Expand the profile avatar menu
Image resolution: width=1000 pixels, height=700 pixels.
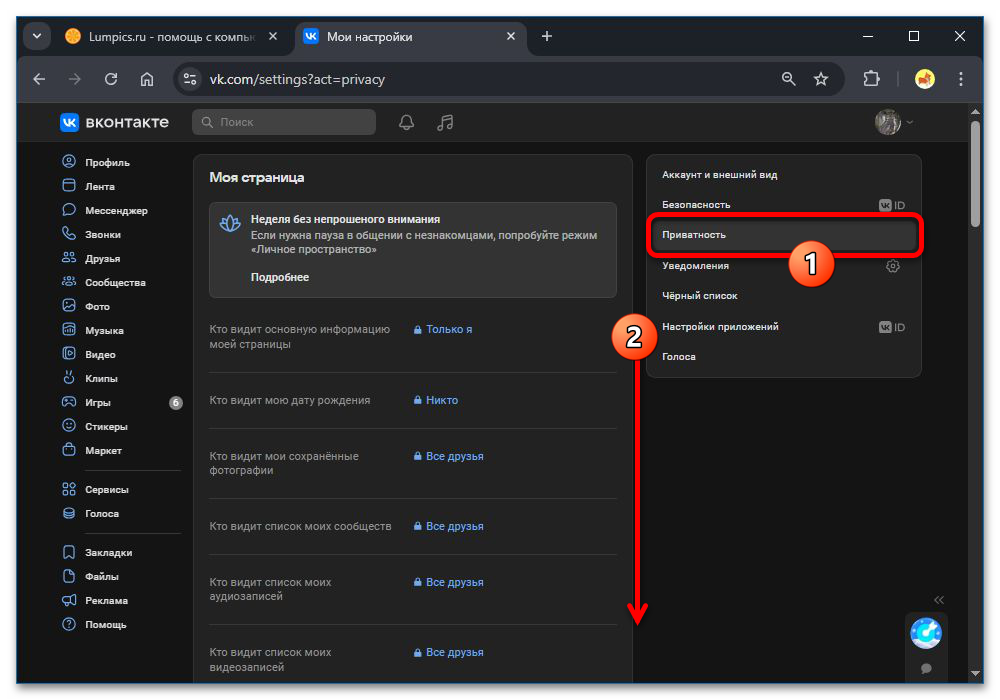point(894,122)
